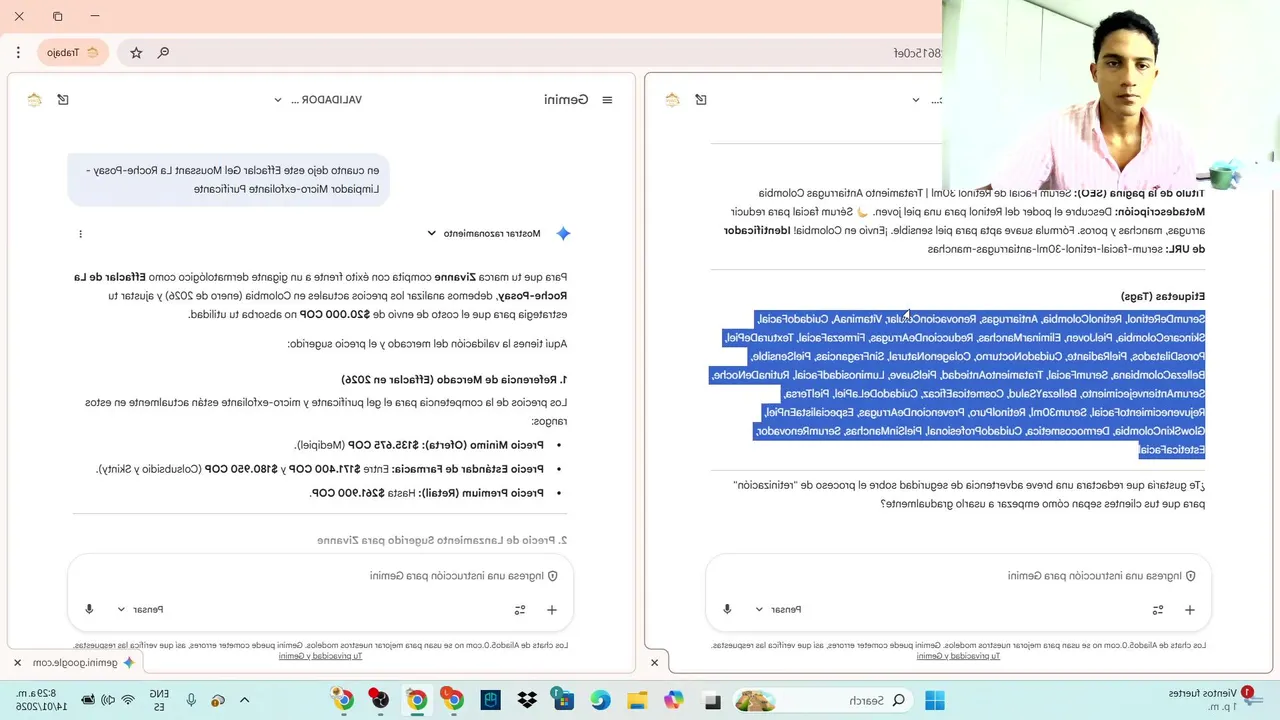Open the privacy link under the VALIDADOR chat
The image size is (1280, 720).
[320, 656]
